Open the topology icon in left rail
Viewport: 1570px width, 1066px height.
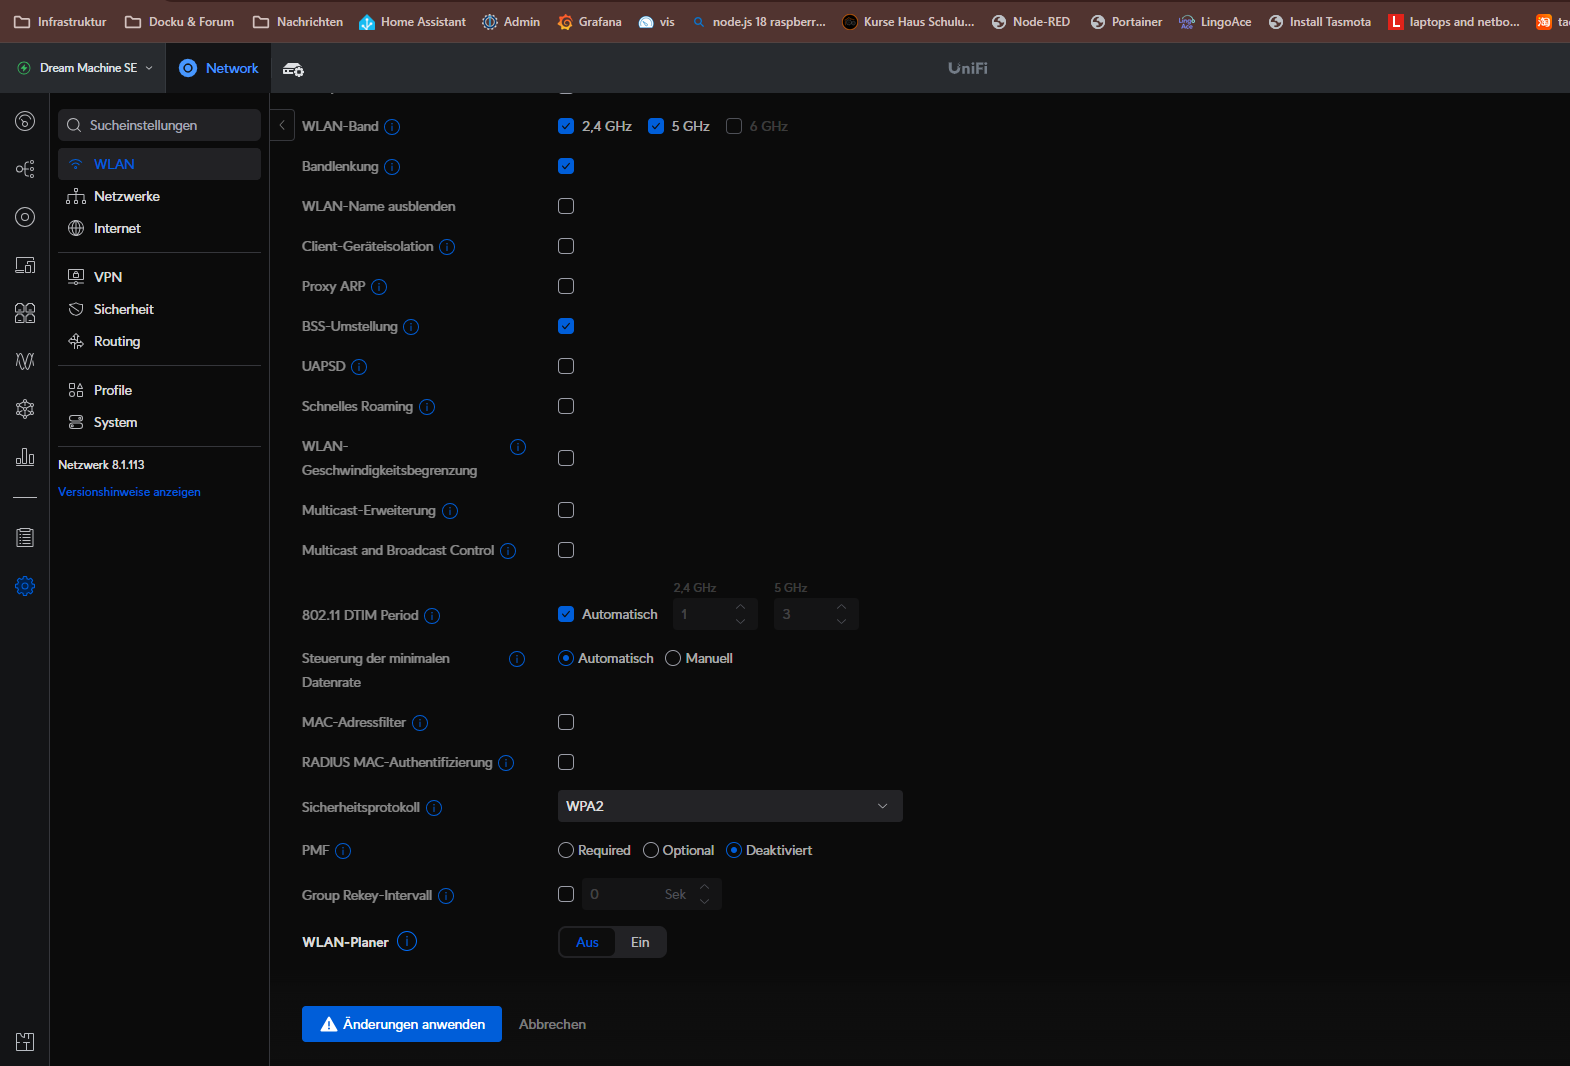(x=25, y=169)
